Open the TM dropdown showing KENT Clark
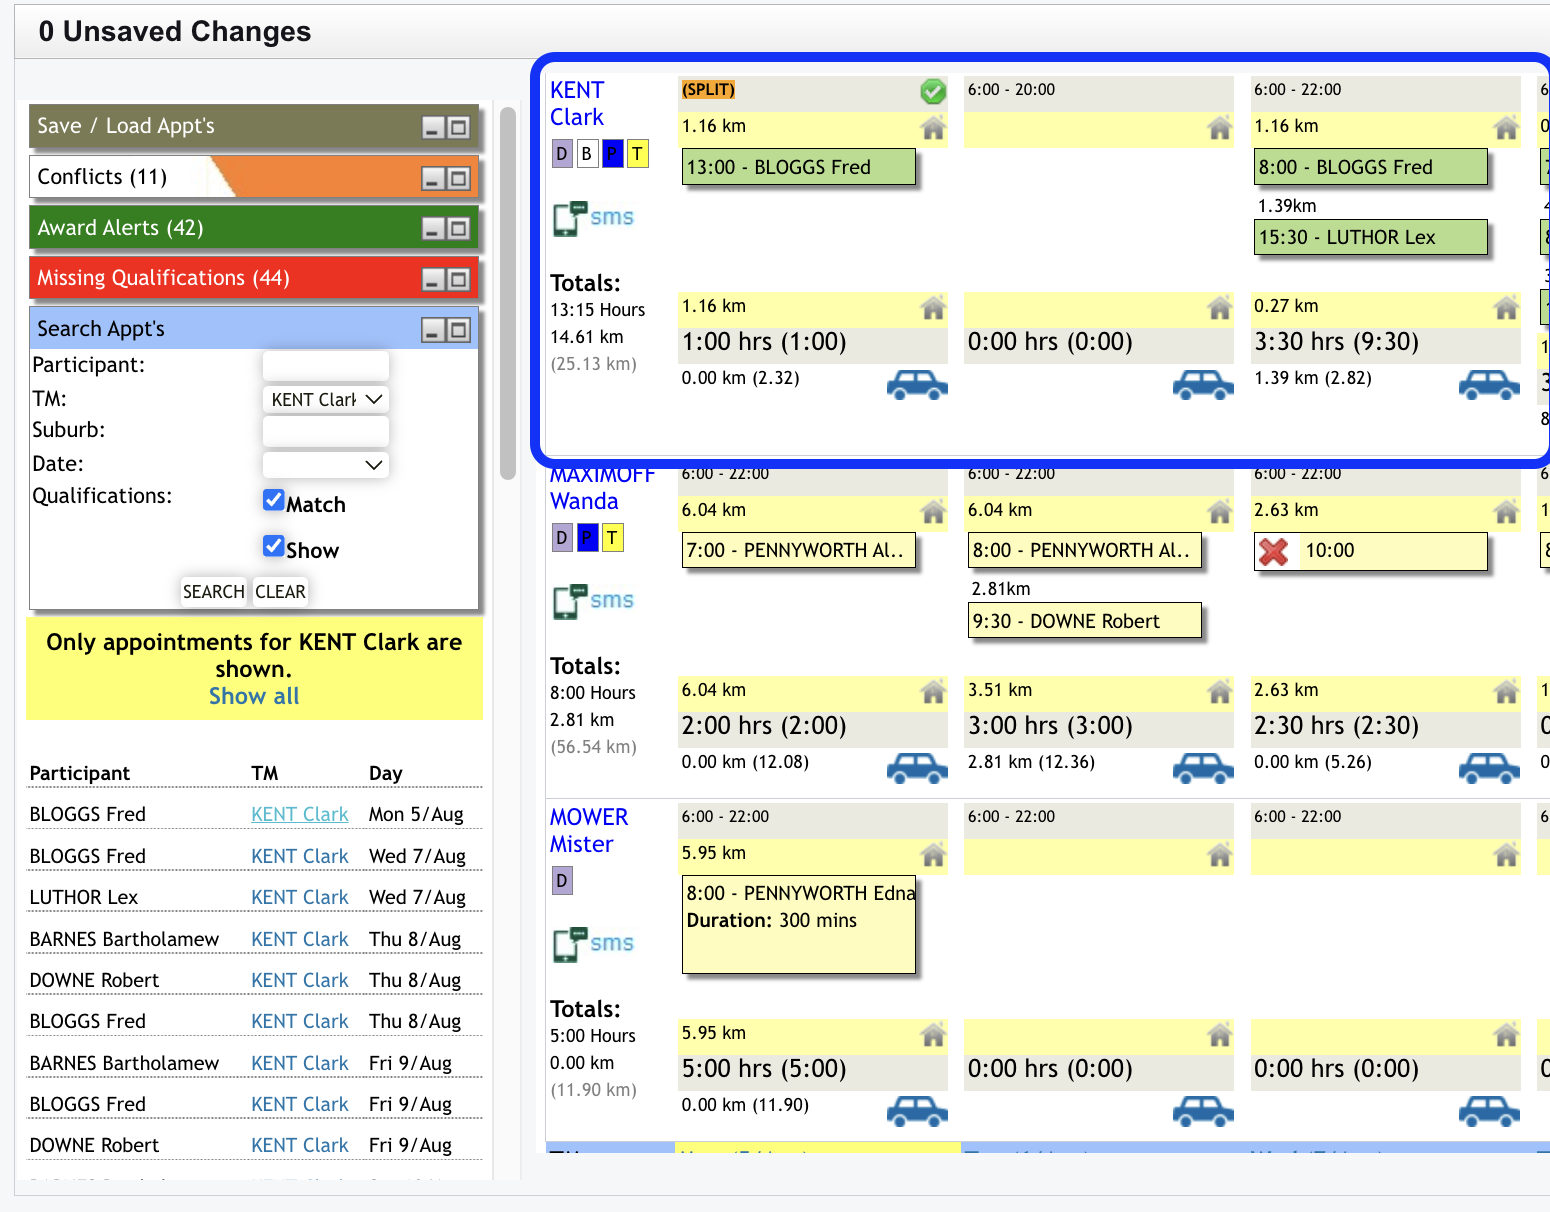The image size is (1550, 1212). (325, 399)
